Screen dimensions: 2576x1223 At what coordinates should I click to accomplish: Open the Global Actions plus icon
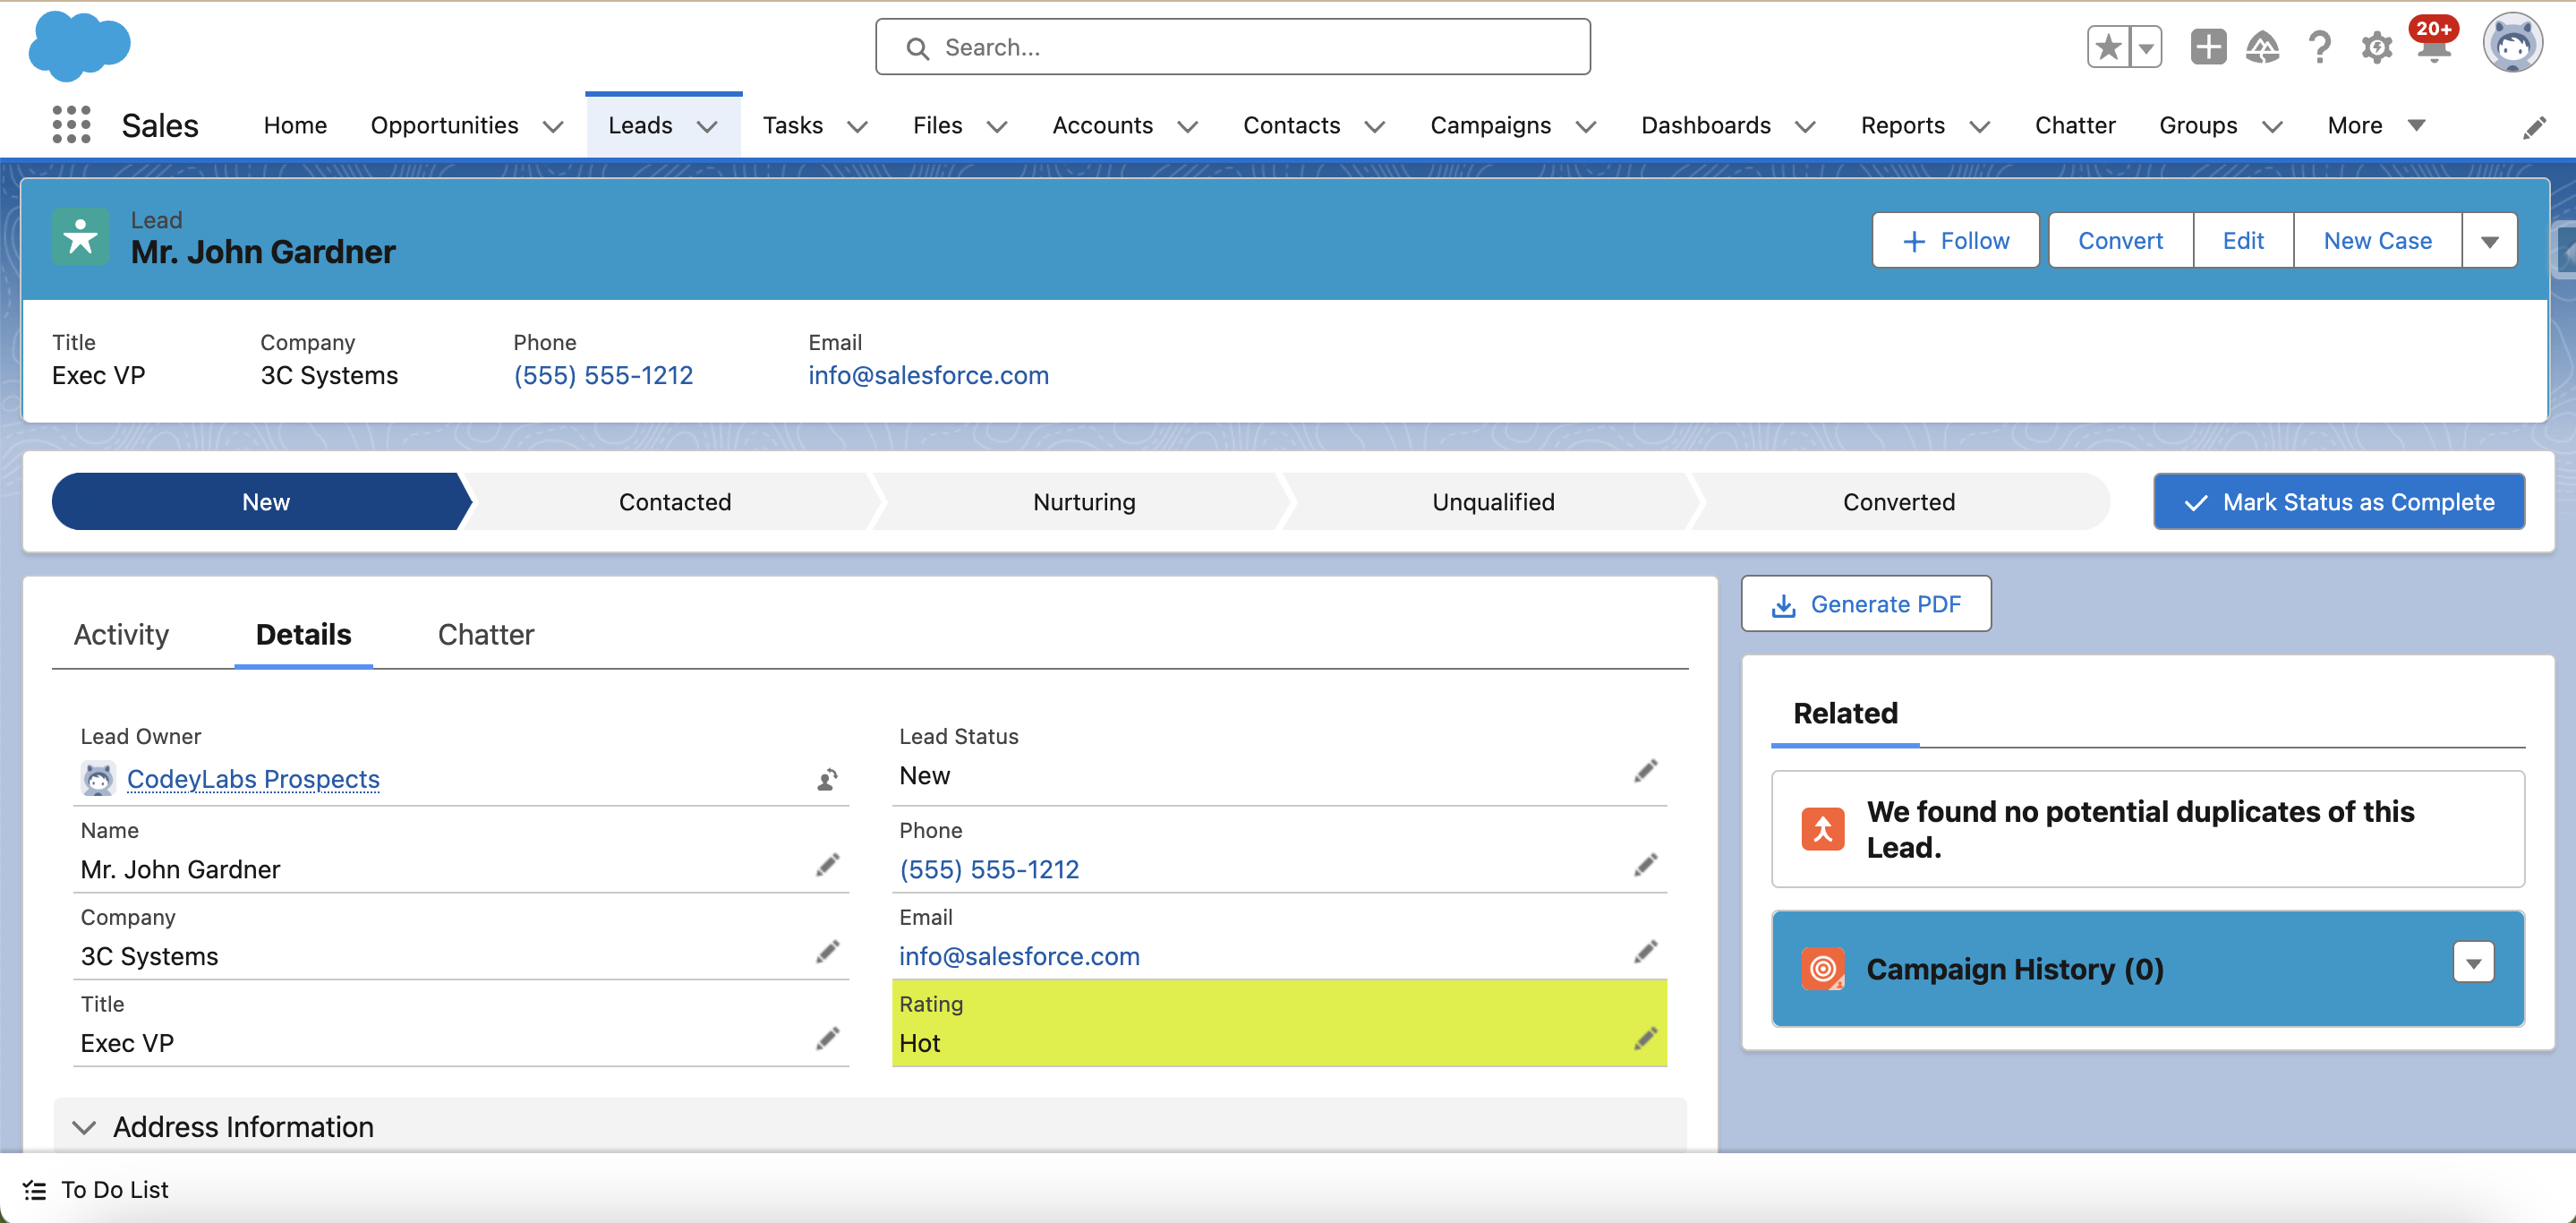2207,47
